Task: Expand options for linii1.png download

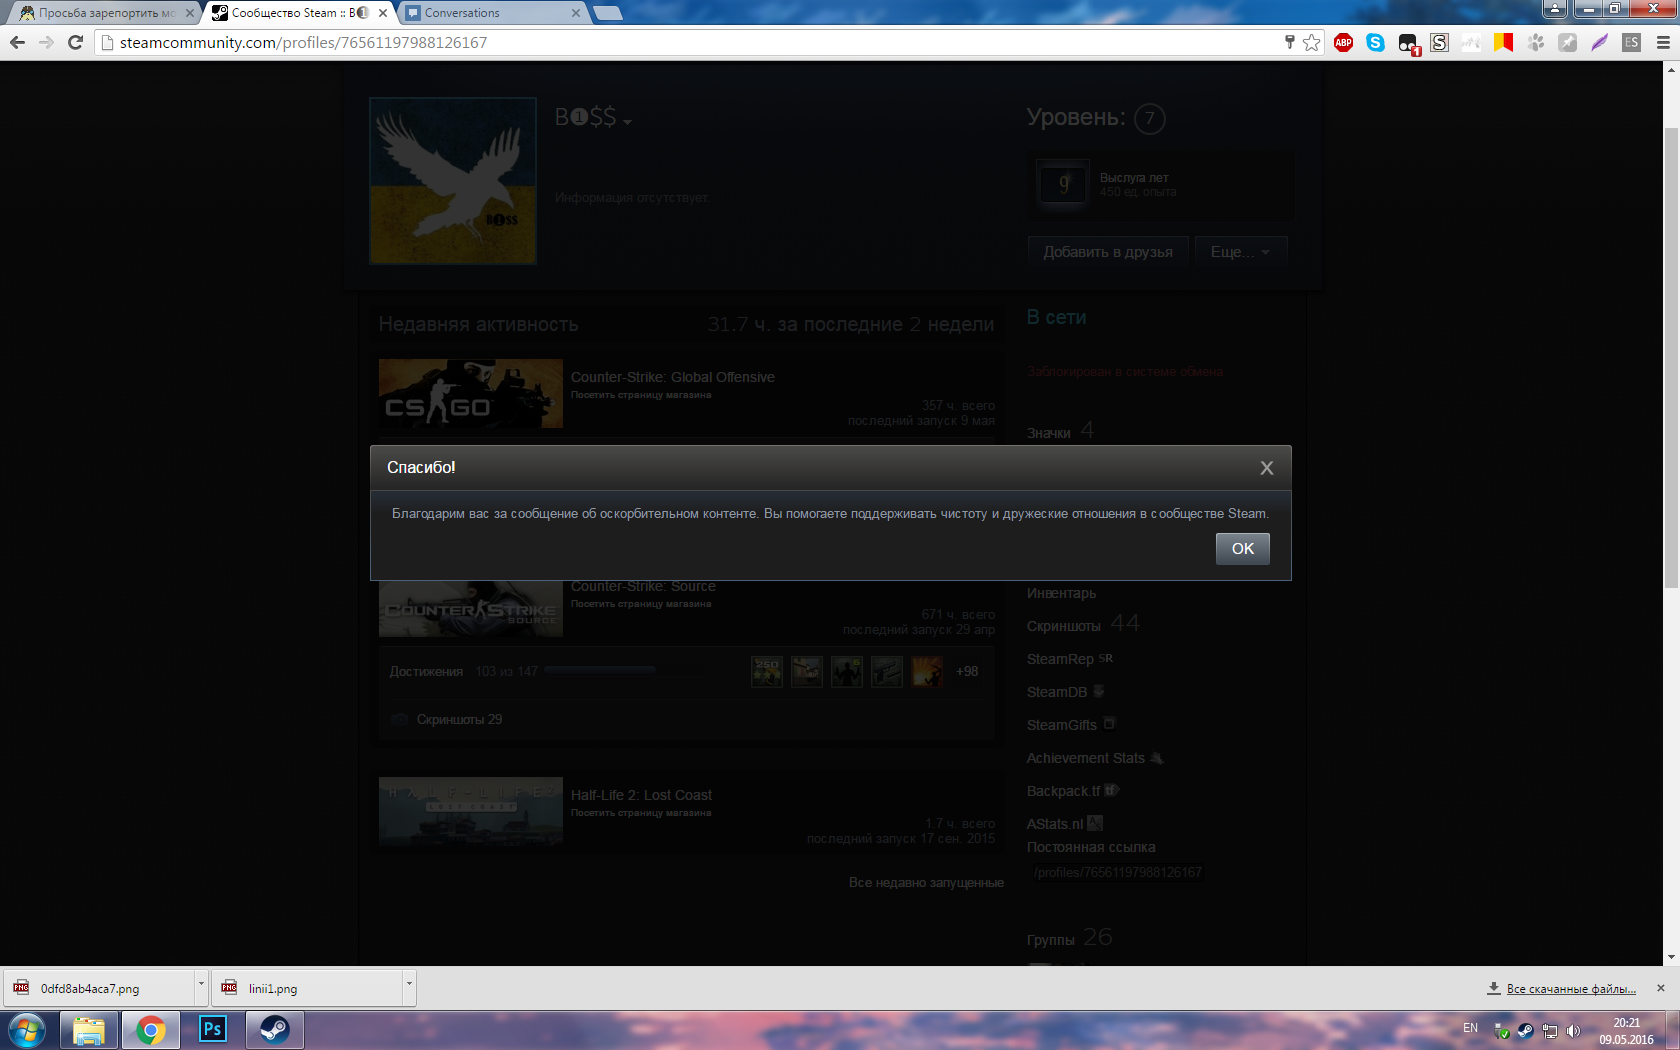Action: [409, 988]
